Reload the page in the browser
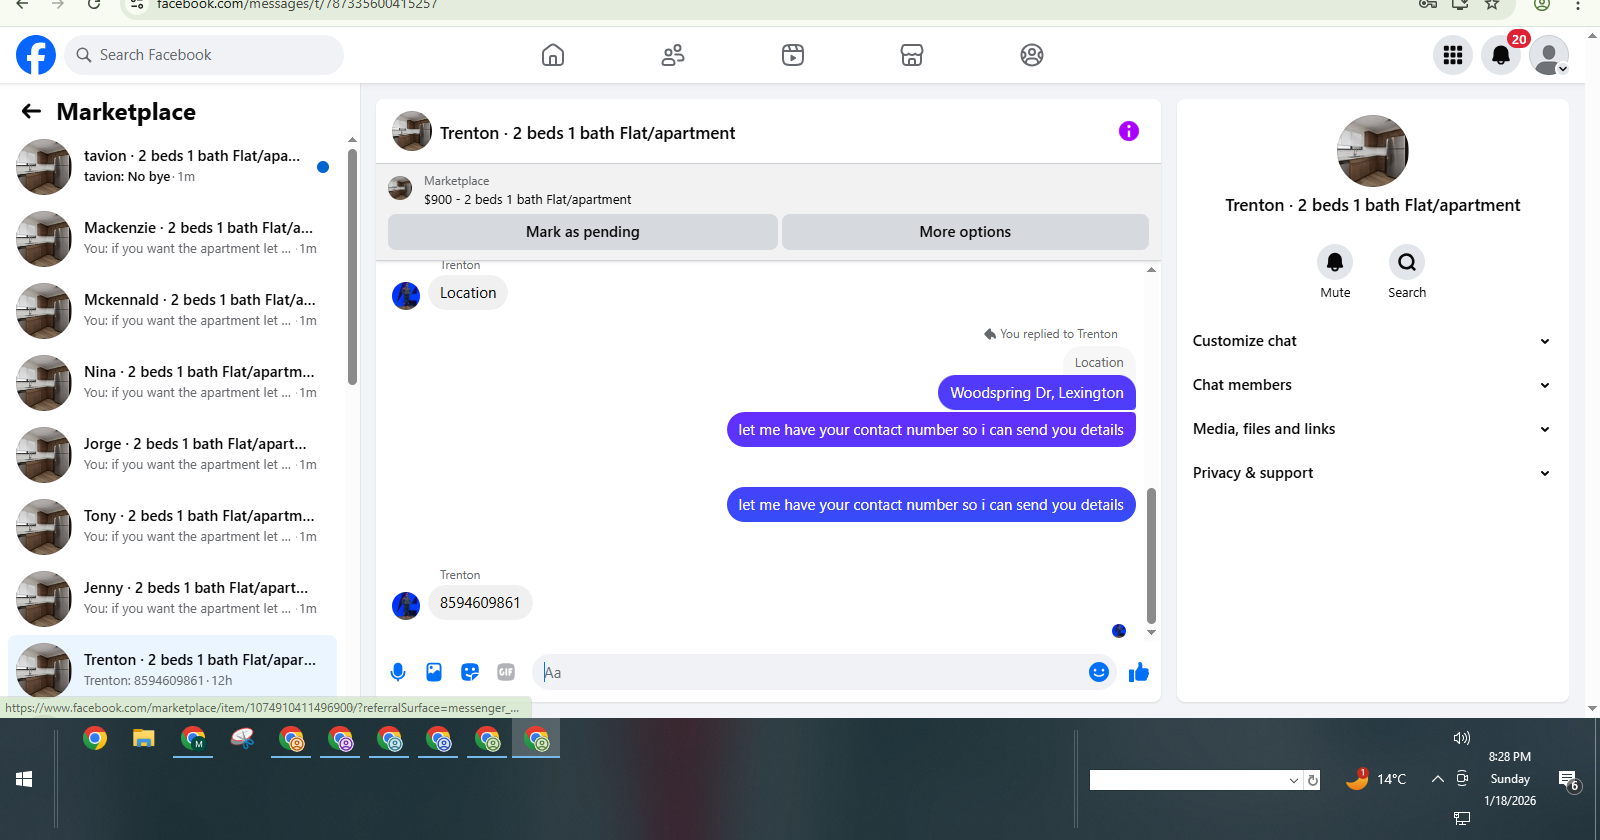This screenshot has height=840, width=1600. pyautogui.click(x=94, y=5)
